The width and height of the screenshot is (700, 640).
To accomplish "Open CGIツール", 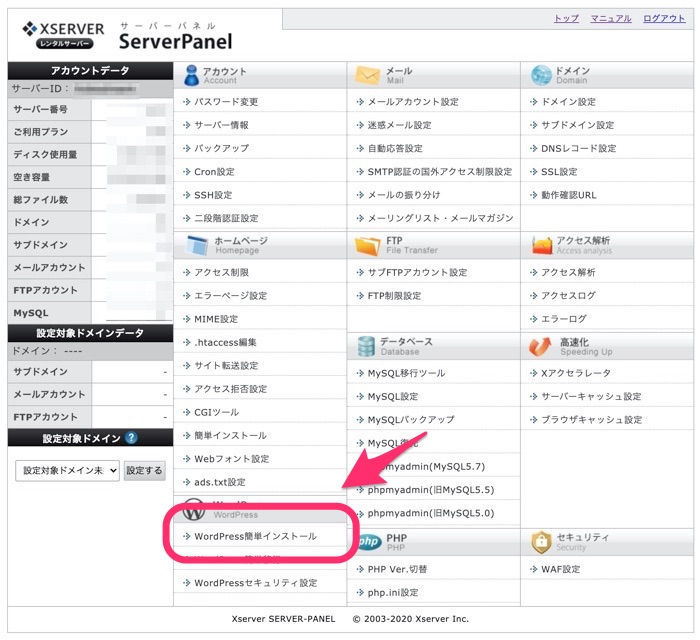I will coord(217,412).
